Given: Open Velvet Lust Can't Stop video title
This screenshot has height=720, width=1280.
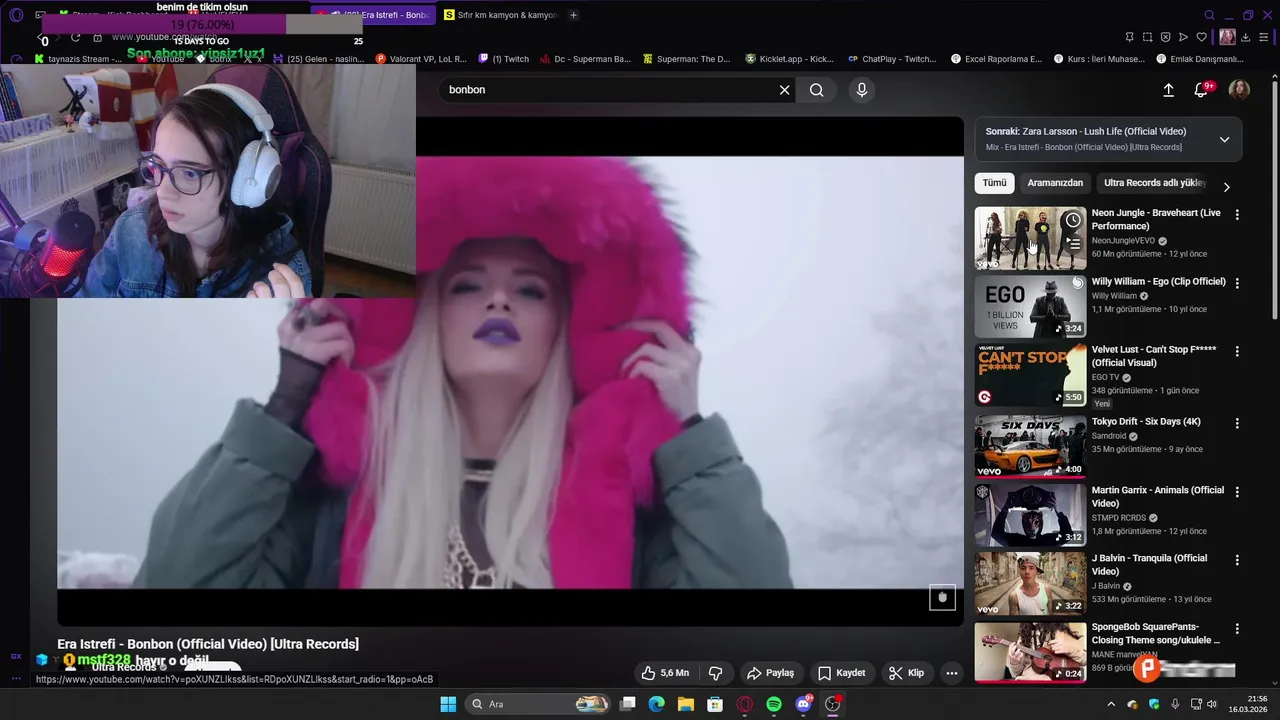Looking at the screenshot, I should pos(1154,356).
